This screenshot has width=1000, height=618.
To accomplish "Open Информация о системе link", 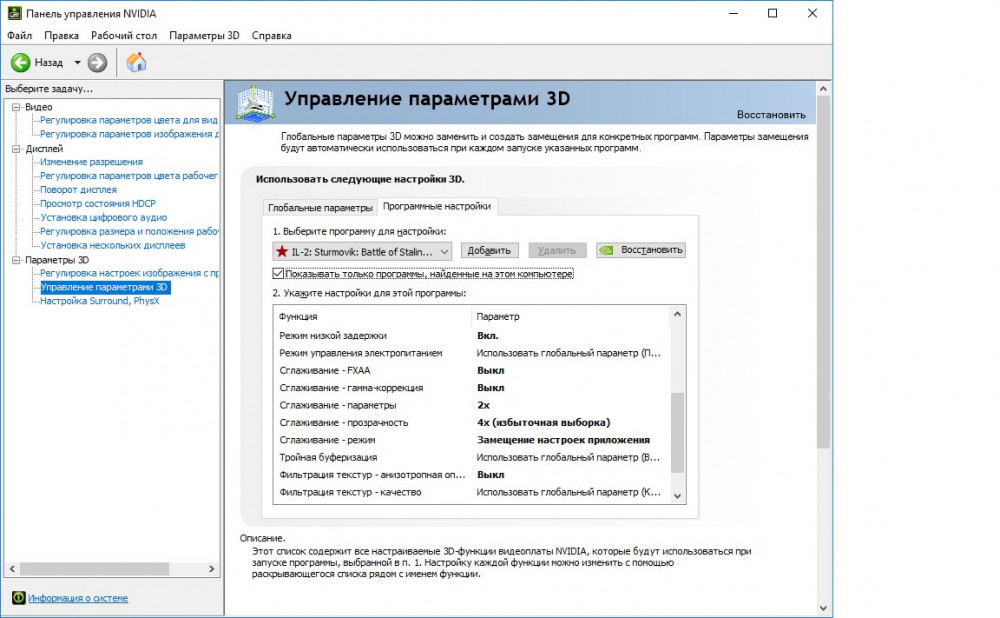I will click(78, 598).
